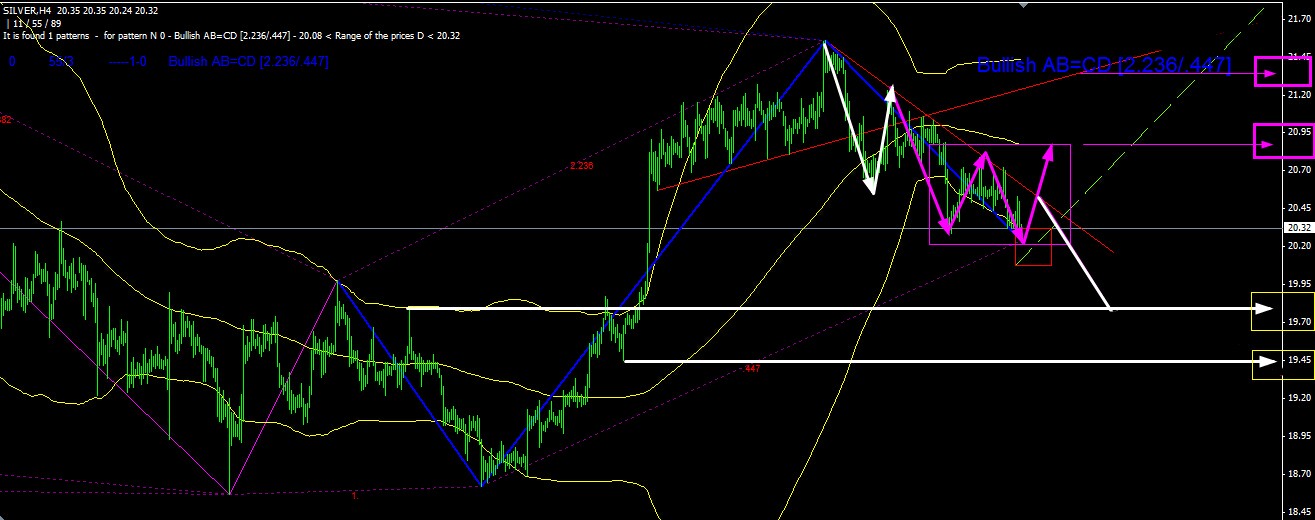Click the 21.45 price axis label
Viewport: 1315px width, 520px height.
1299,56
